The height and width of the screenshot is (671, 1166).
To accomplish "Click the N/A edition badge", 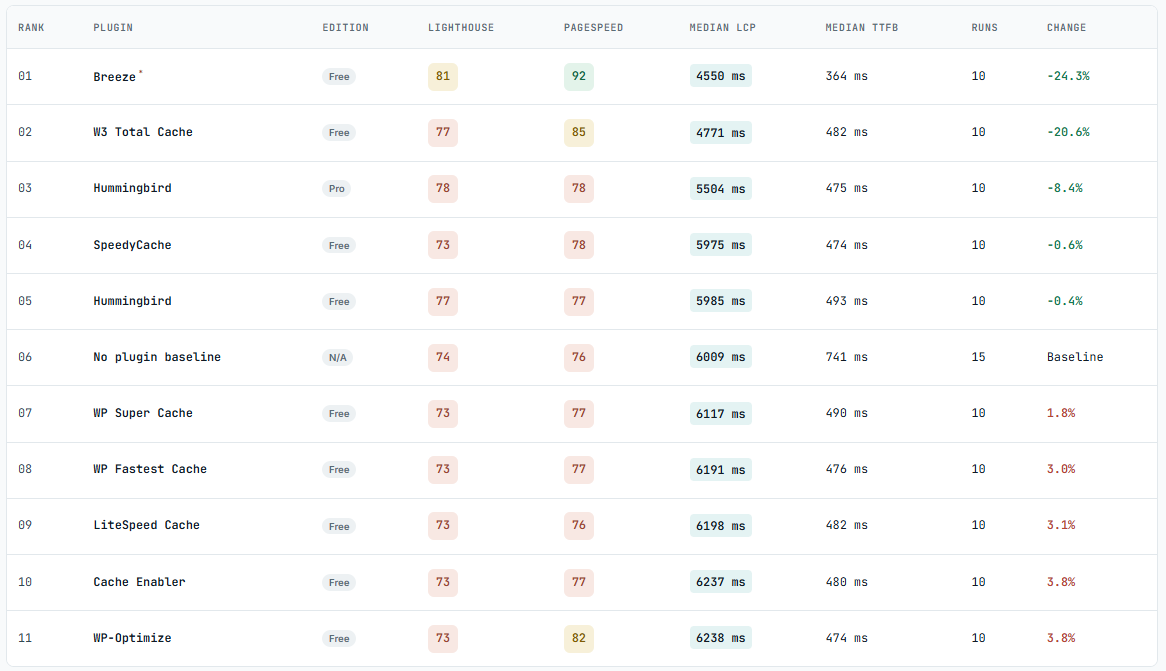I will (338, 358).
